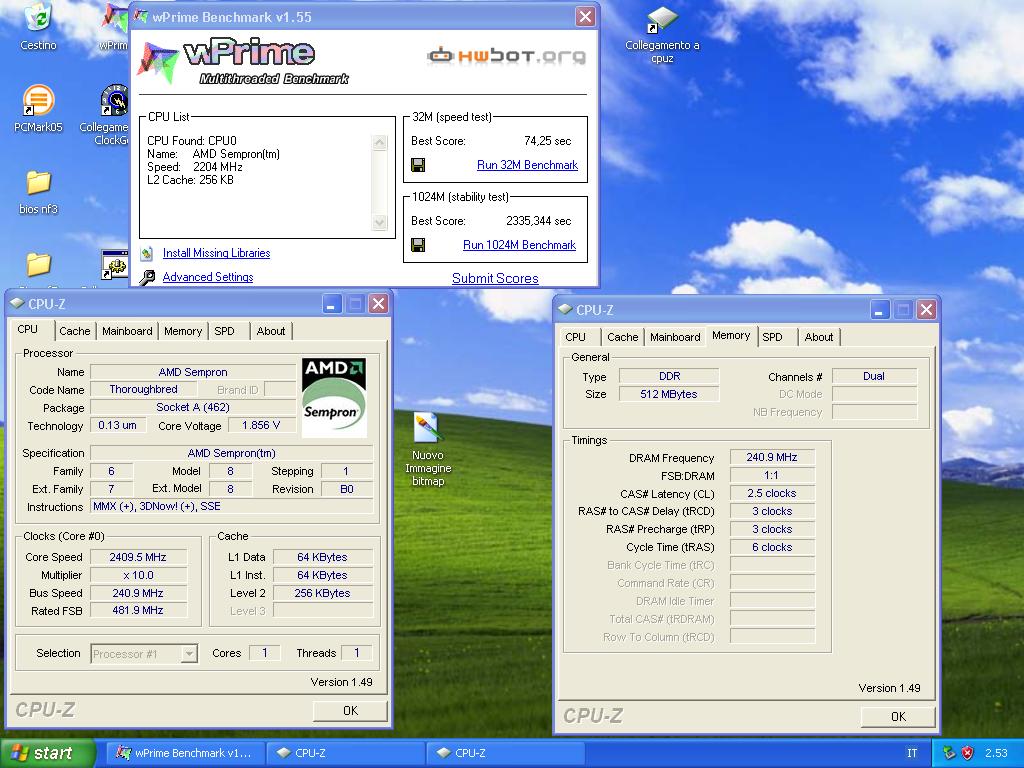
Task: Click the Channels value Dual
Action: [x=874, y=376]
